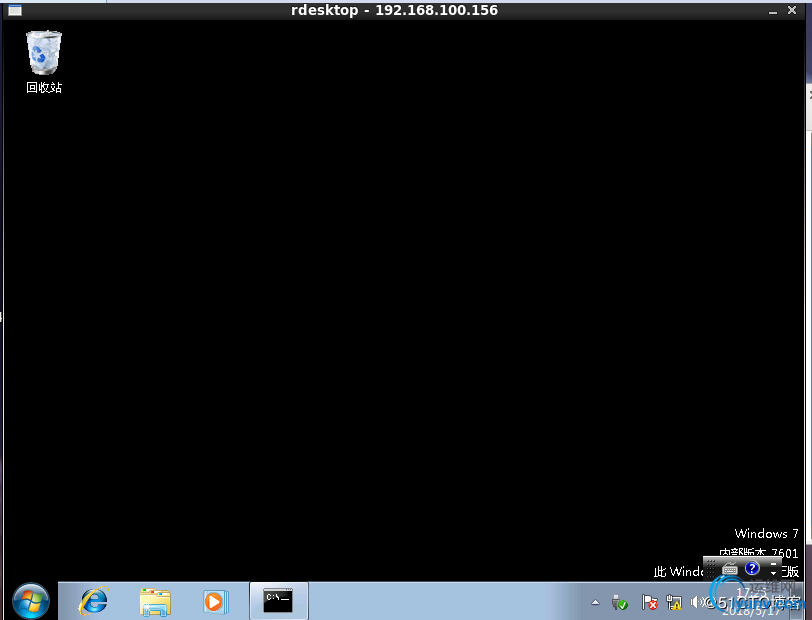The height and width of the screenshot is (620, 812).
Task: Open the Windows Start menu orb
Action: pyautogui.click(x=31, y=601)
